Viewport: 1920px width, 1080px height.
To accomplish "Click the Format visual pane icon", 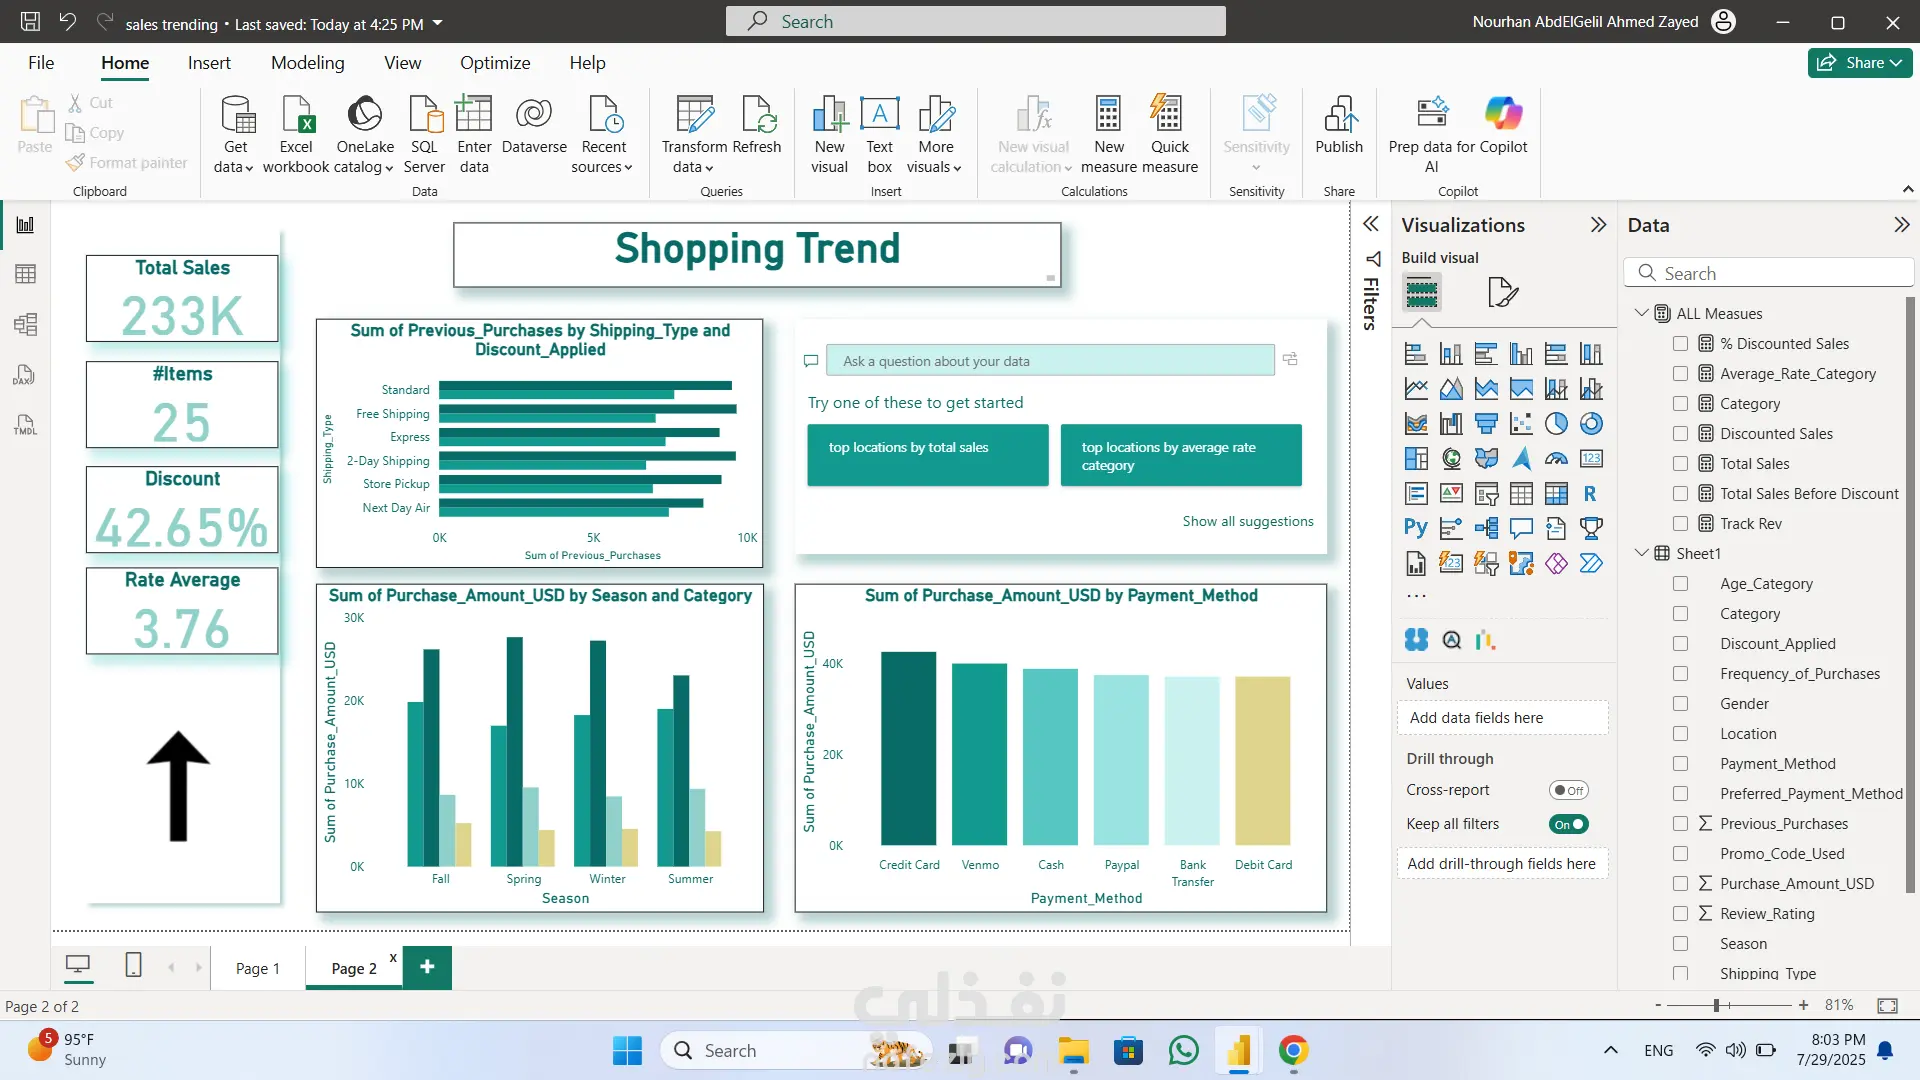I will tap(1502, 293).
